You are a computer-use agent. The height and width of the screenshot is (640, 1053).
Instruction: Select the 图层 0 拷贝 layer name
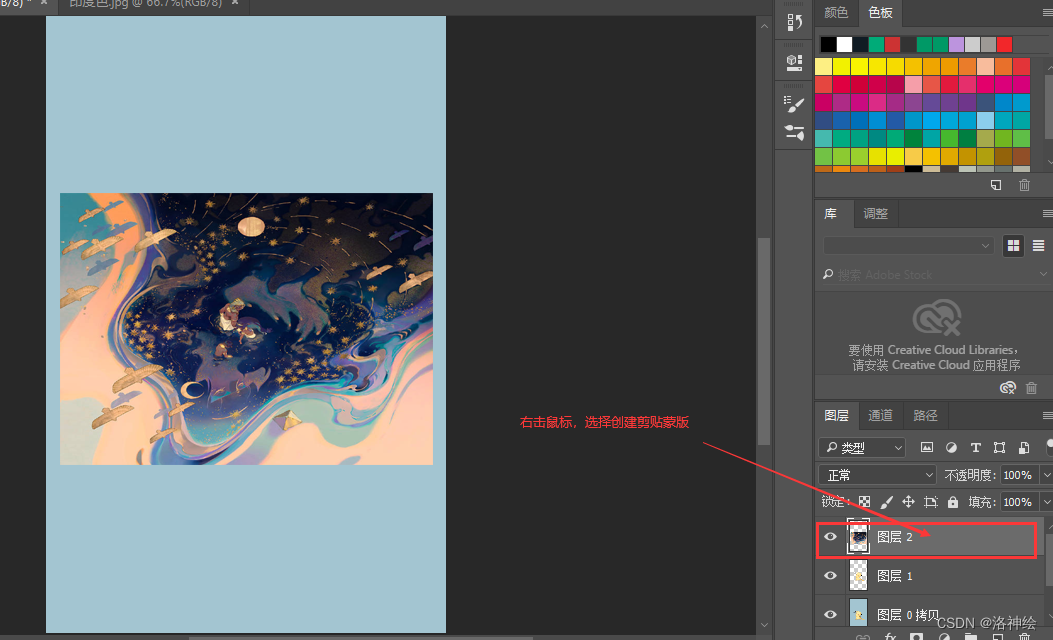[x=908, y=614]
